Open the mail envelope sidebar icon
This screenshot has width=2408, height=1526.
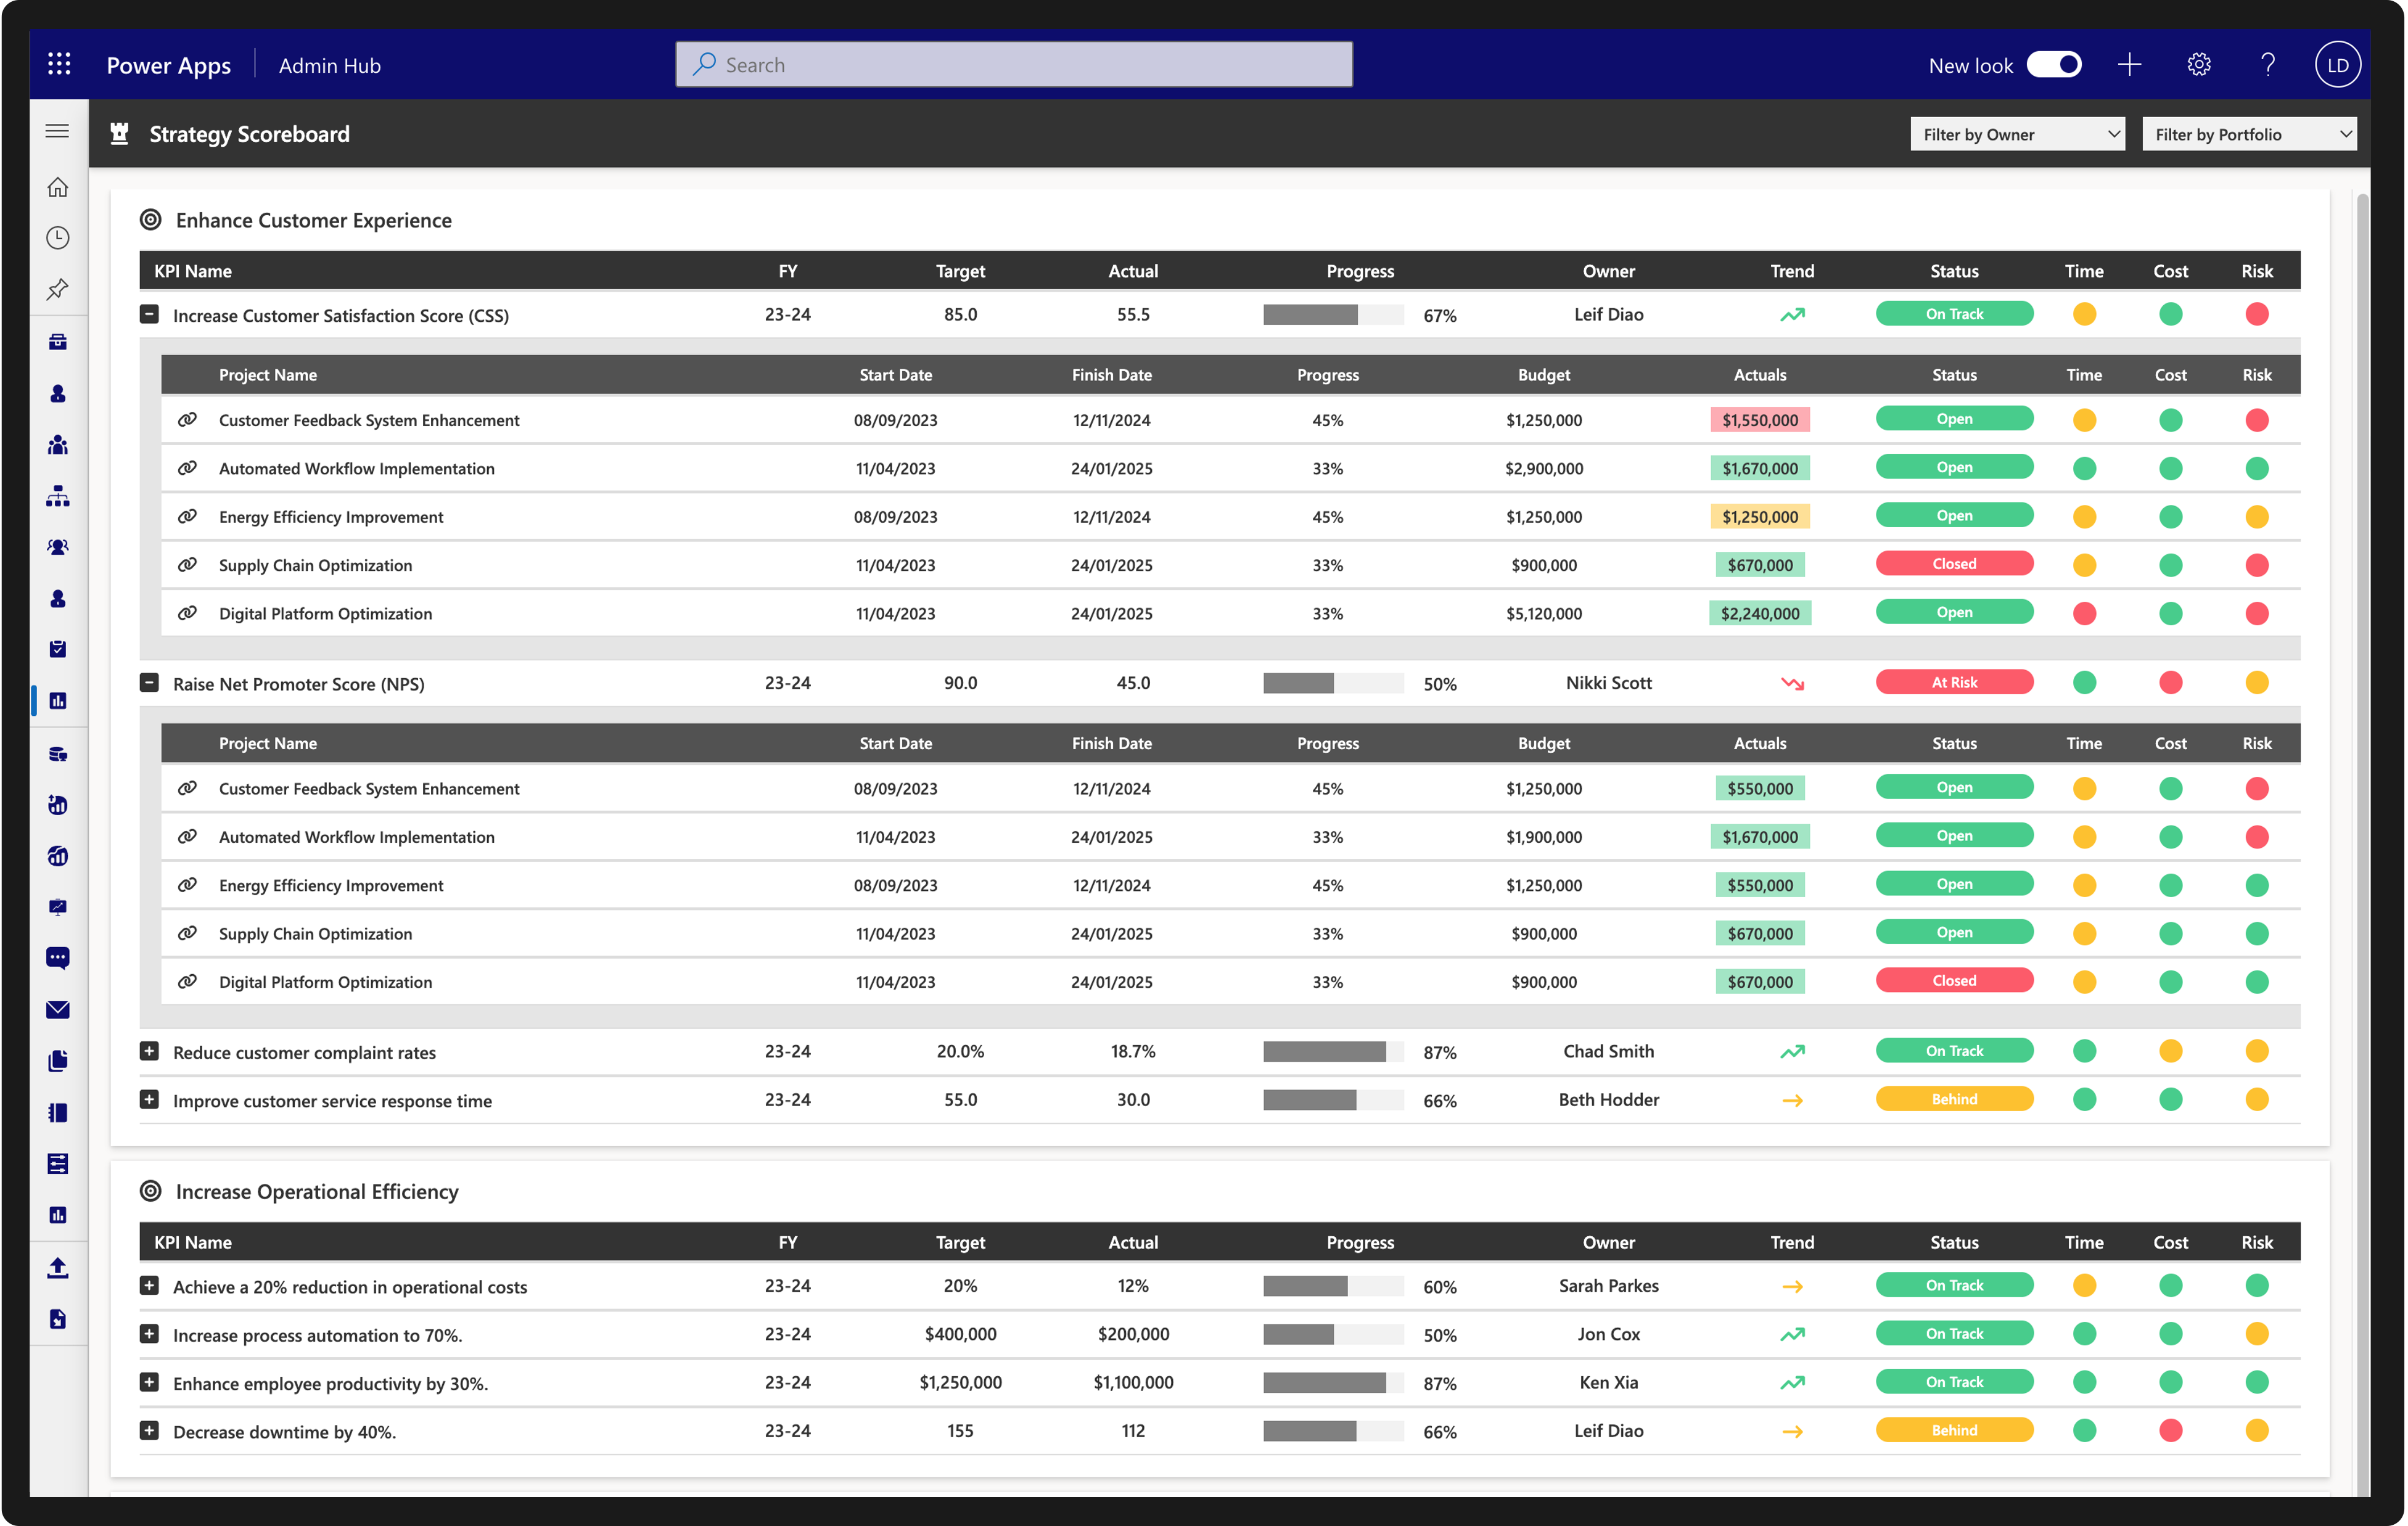[58, 1010]
